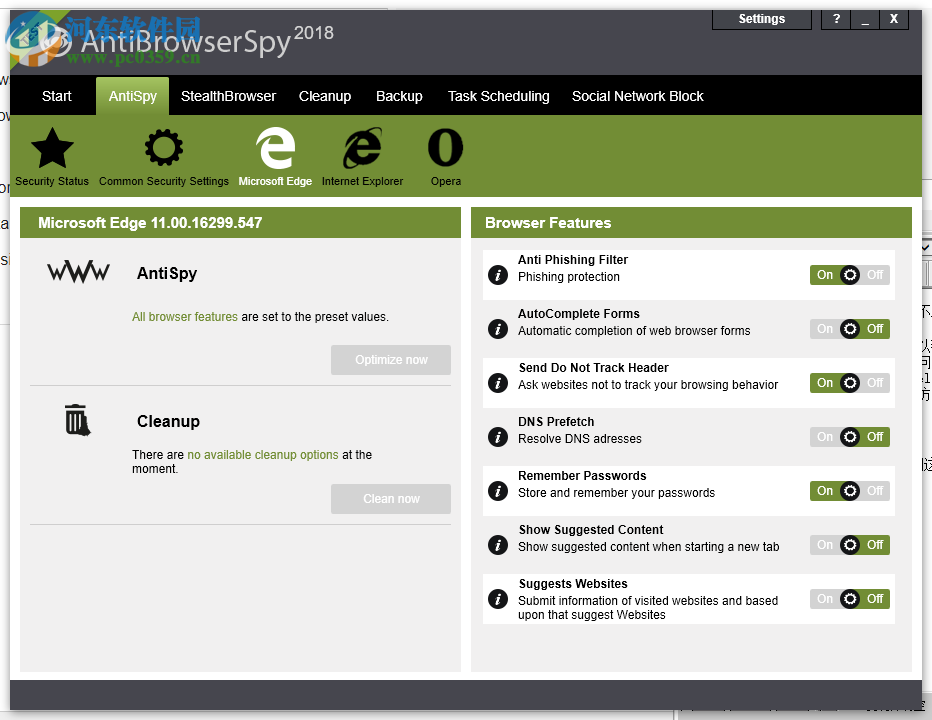Toggle the Remember Passwords switch
The width and height of the screenshot is (932, 720).
tap(849, 491)
